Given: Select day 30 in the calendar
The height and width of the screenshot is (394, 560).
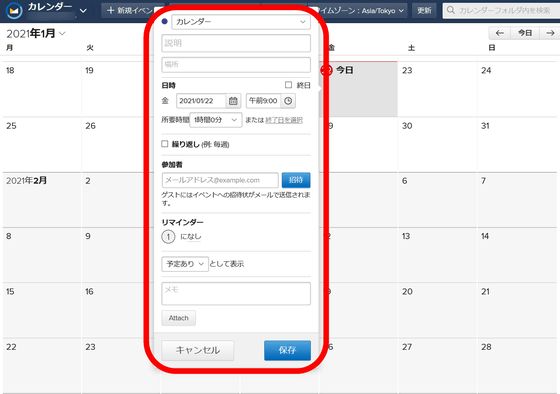Looking at the screenshot, I should click(437, 145).
